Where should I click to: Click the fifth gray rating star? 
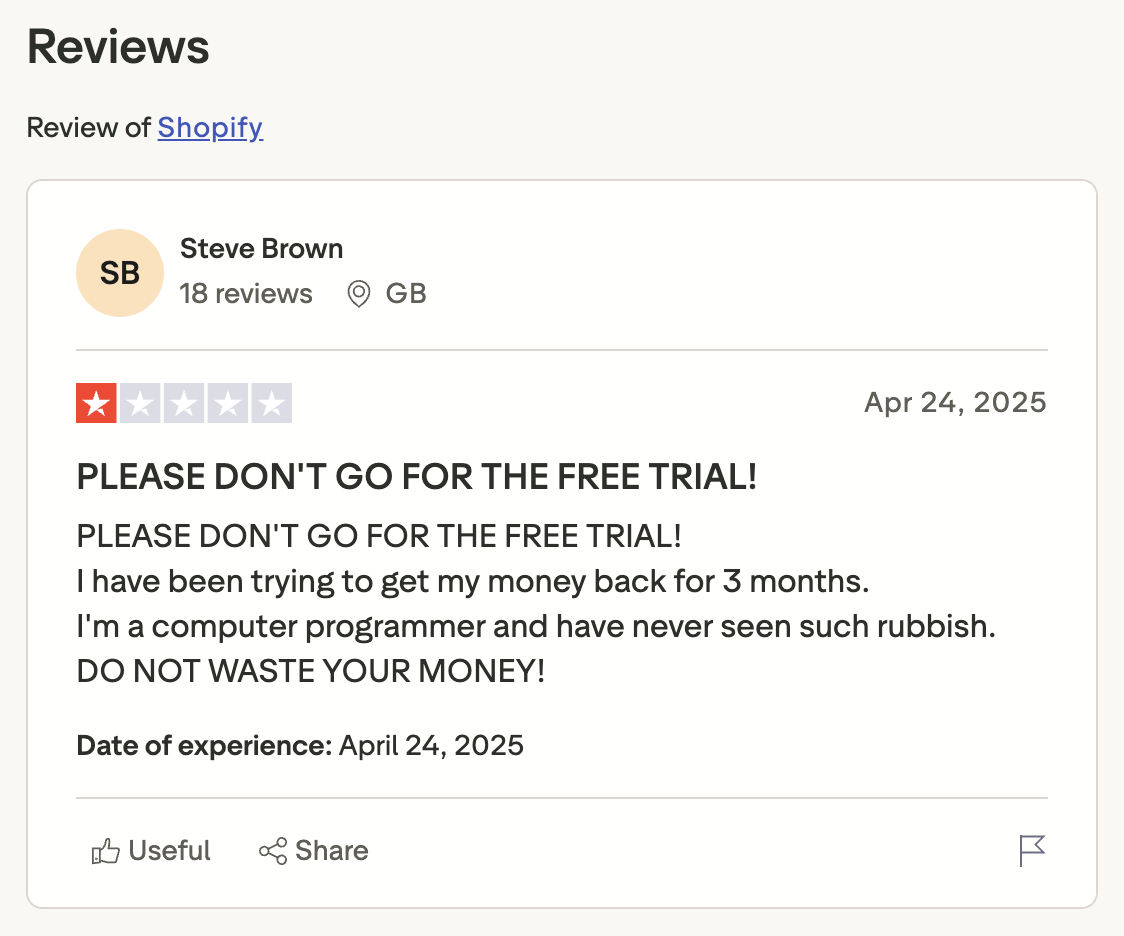coord(271,403)
